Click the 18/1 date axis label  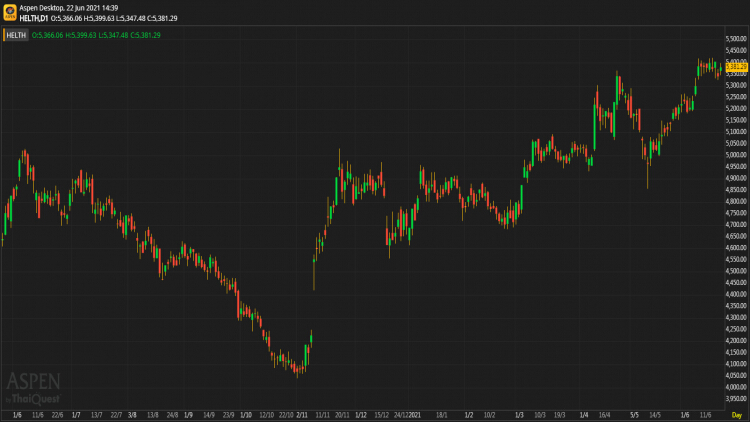[441, 415]
